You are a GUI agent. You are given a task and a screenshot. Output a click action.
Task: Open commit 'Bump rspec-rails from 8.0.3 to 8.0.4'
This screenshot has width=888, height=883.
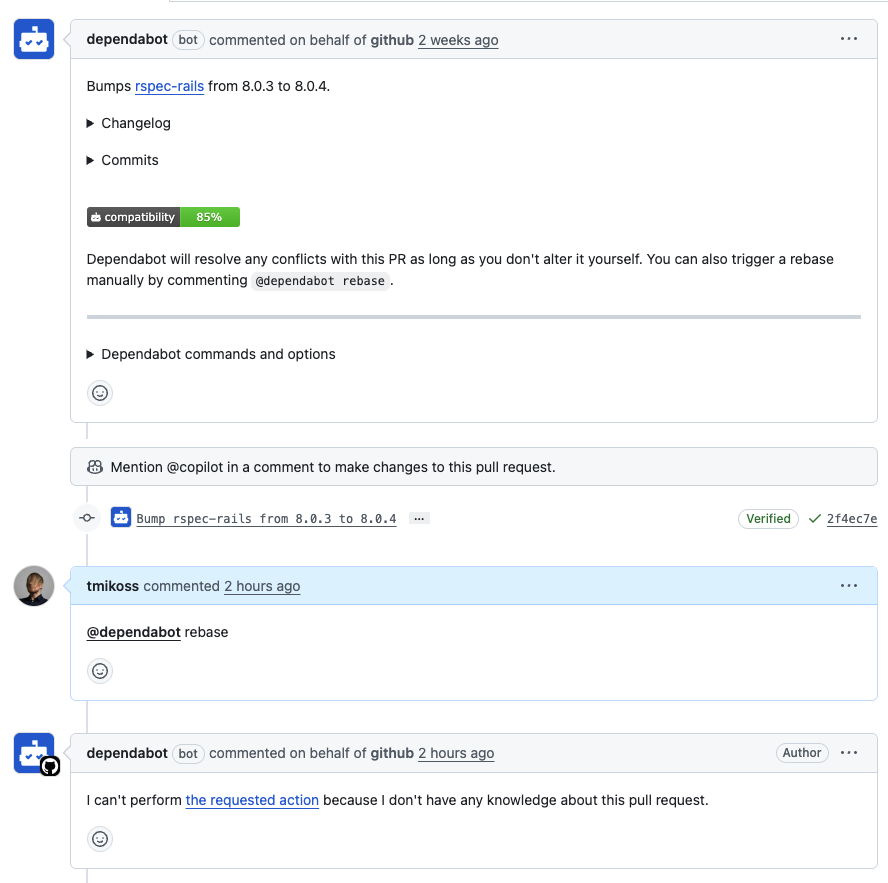tap(266, 519)
